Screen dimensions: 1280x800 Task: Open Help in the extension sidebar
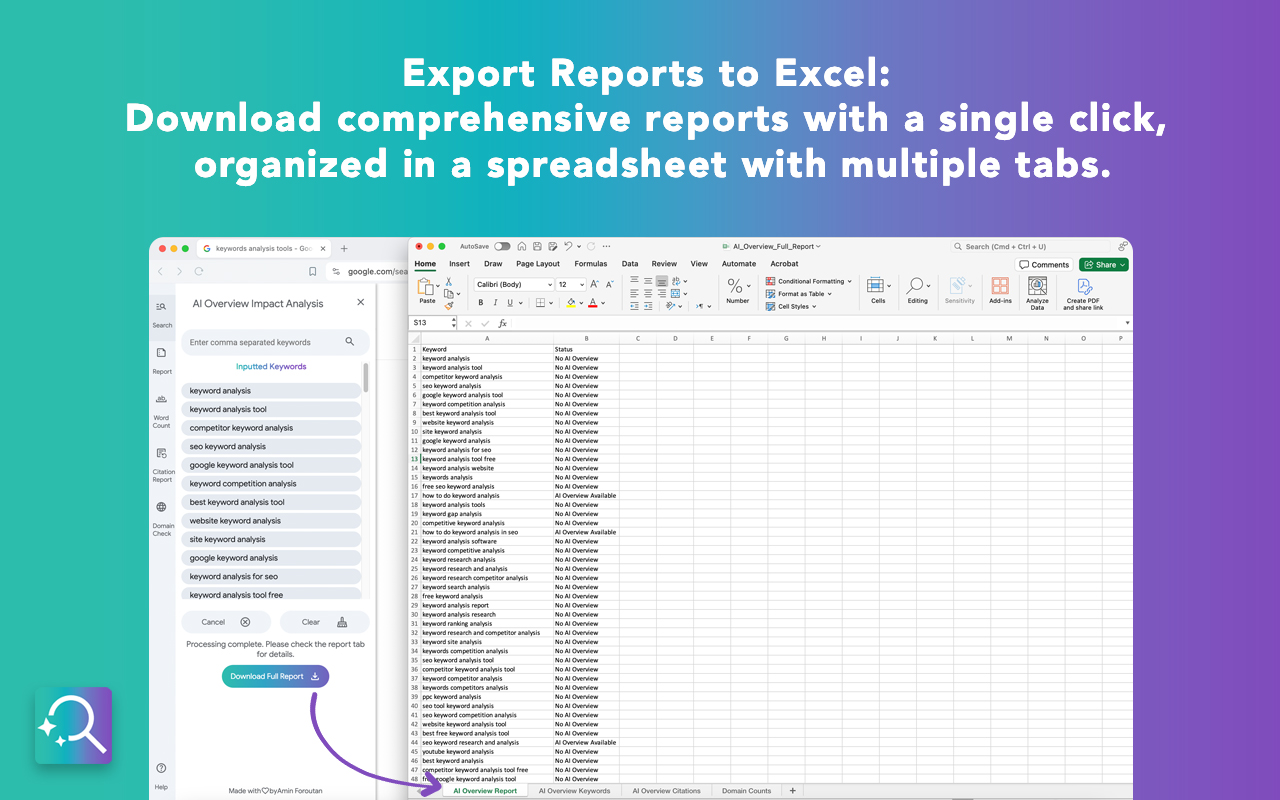coord(161,776)
